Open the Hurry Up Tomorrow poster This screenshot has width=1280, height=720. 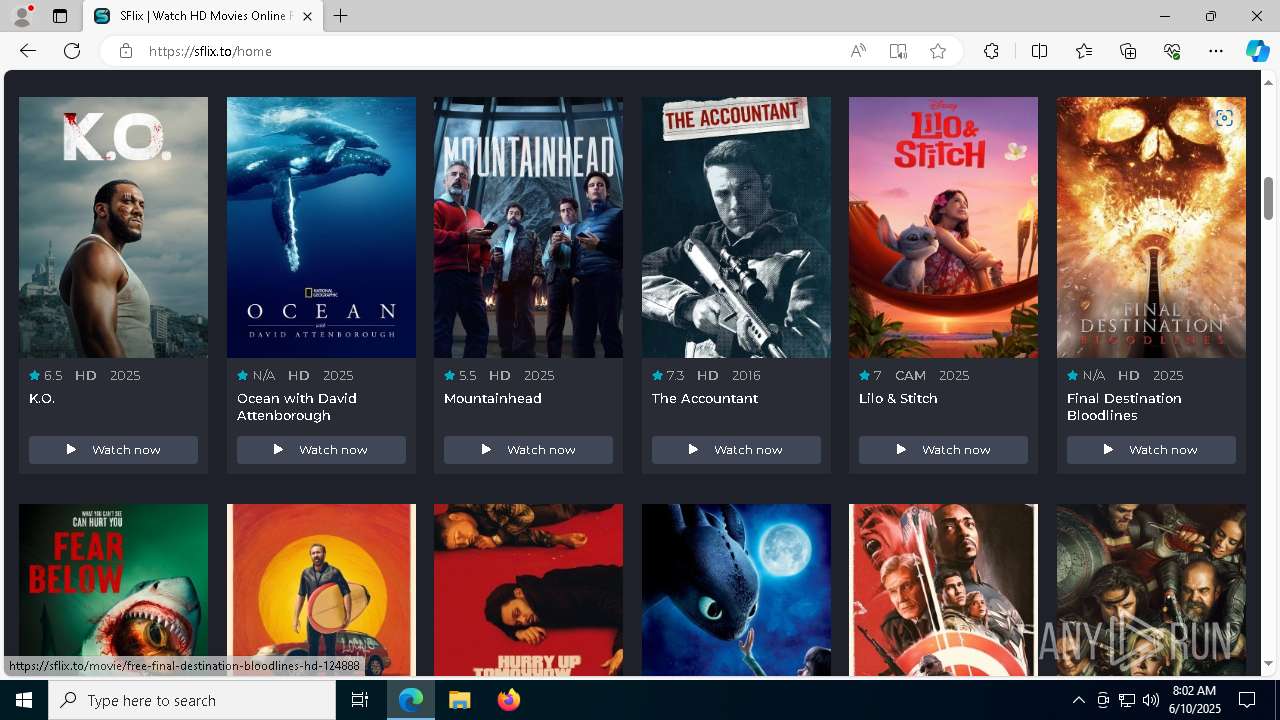[x=528, y=590]
